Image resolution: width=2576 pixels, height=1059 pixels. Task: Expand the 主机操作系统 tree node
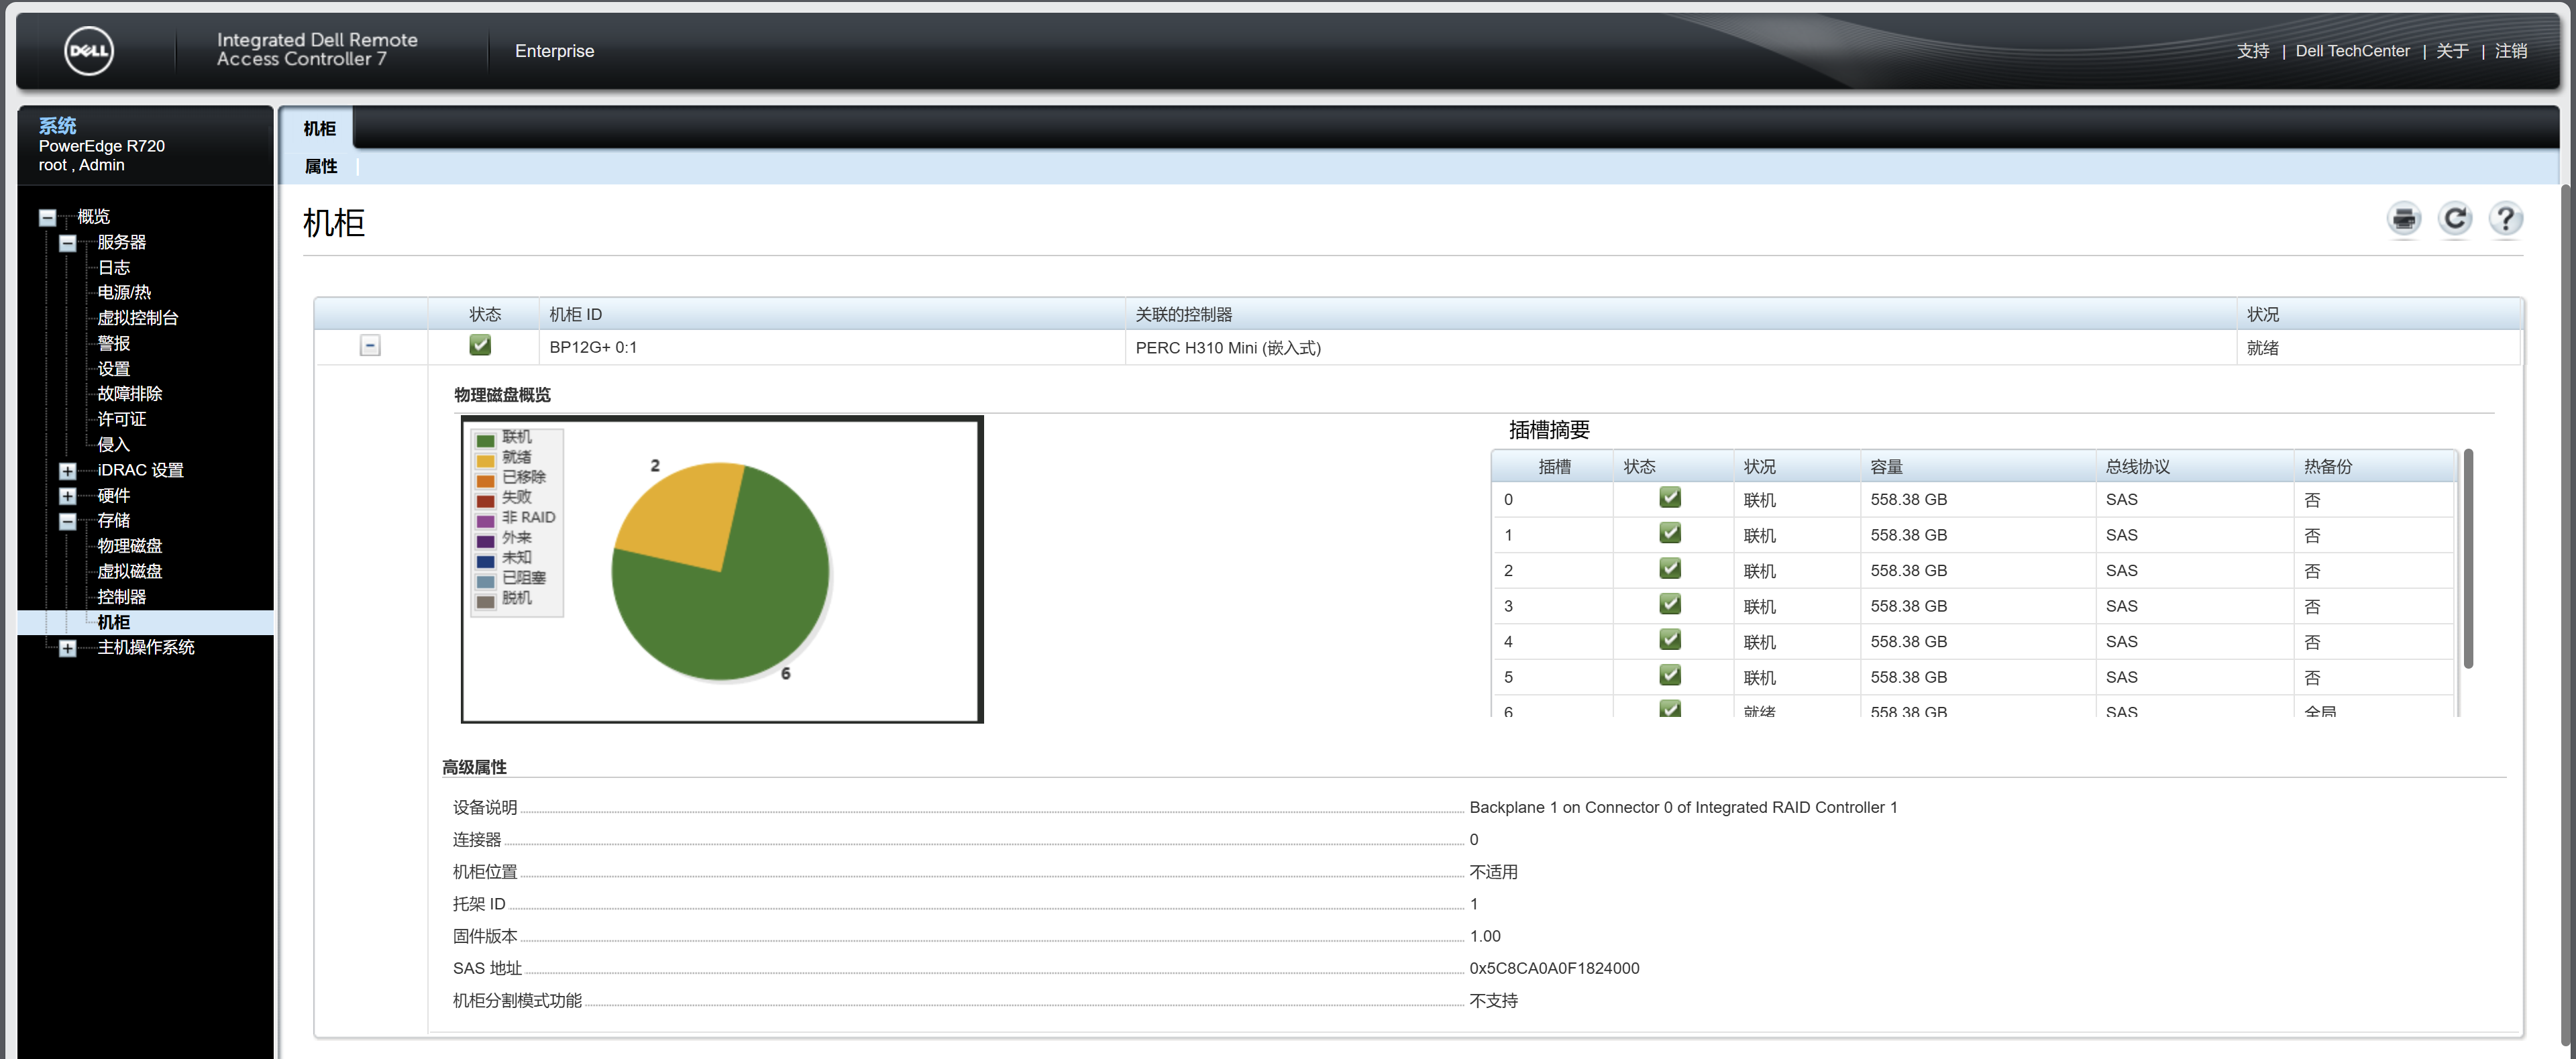pyautogui.click(x=67, y=648)
